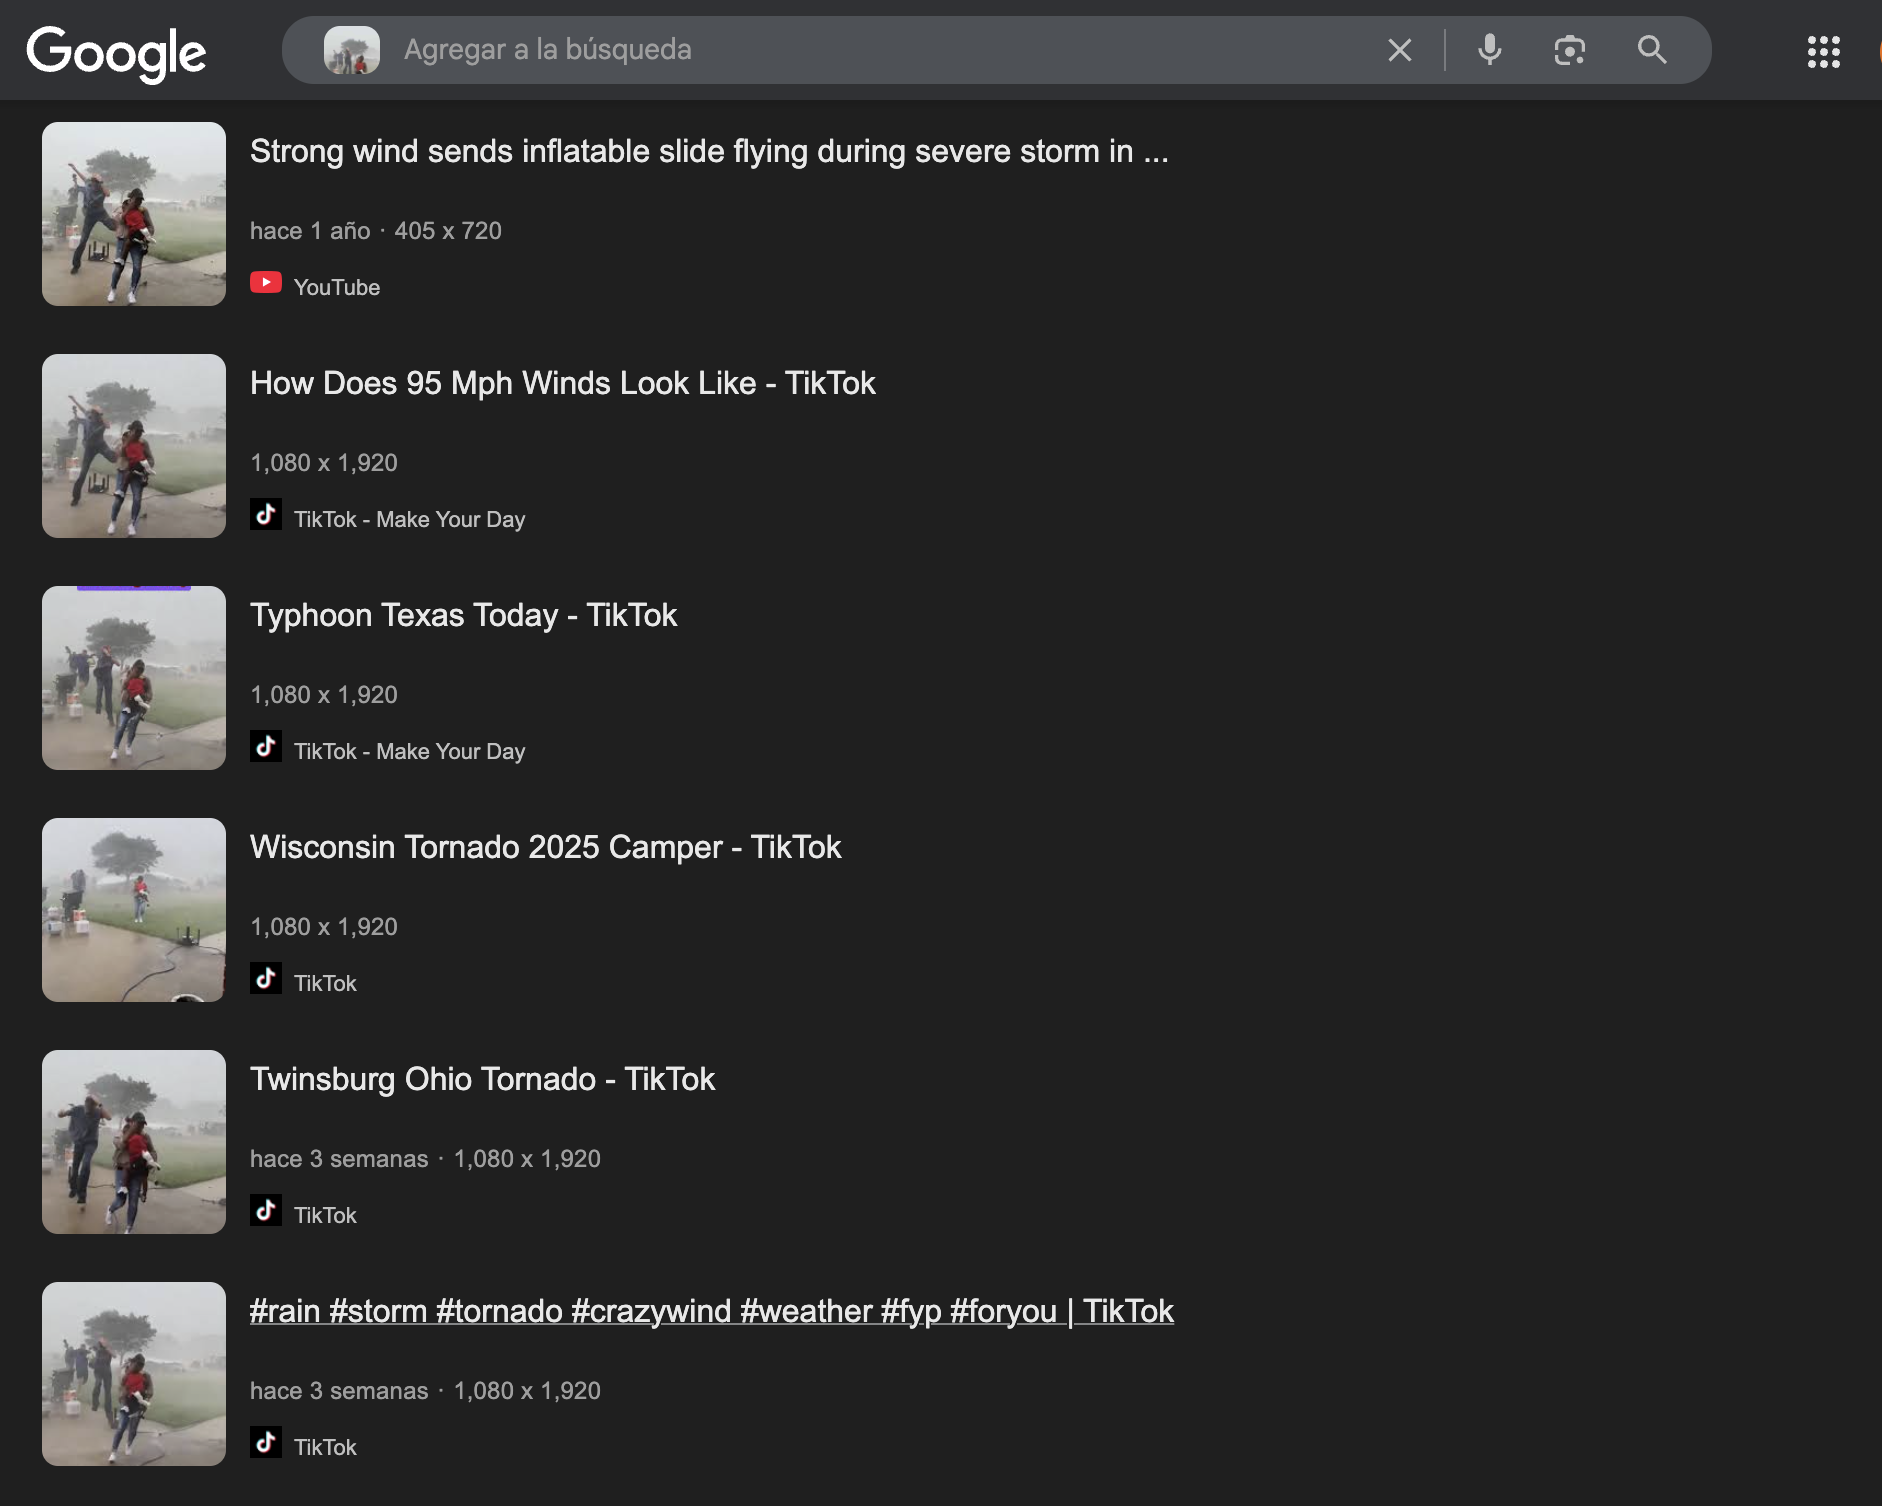This screenshot has width=1882, height=1506.
Task: Click '1,080 x 1,920' under Typhoon Texas Today
Action: click(324, 695)
